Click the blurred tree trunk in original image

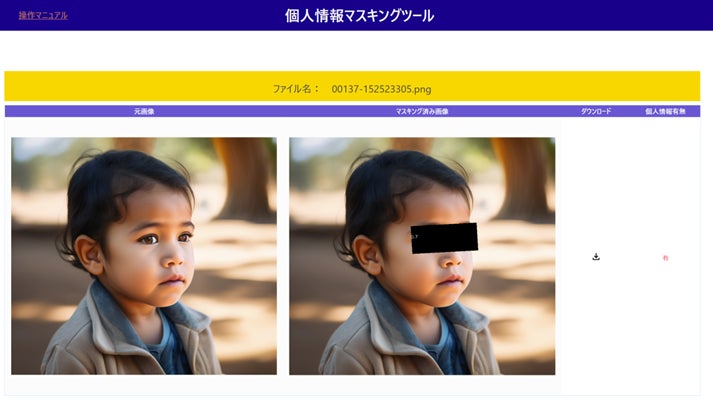point(243,178)
